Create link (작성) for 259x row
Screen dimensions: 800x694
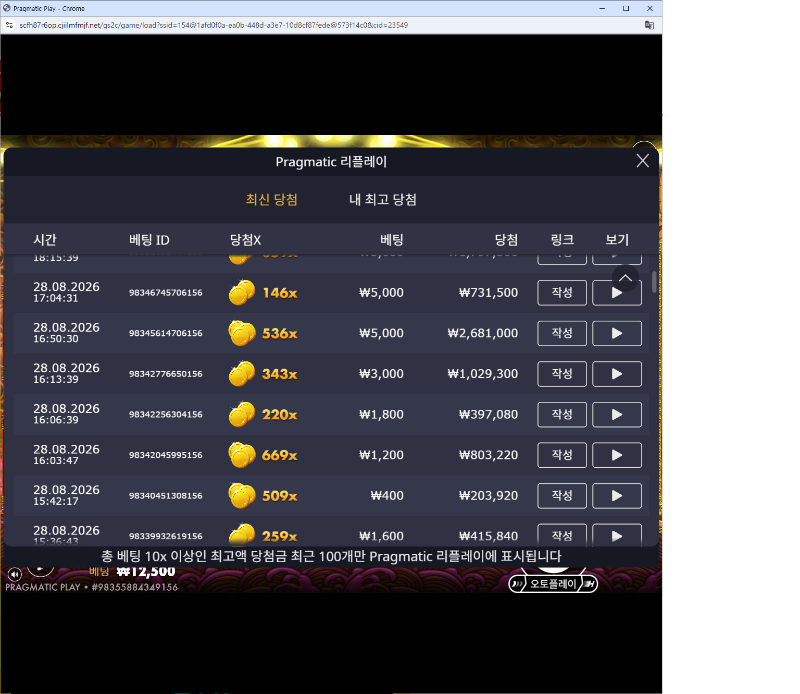click(562, 535)
